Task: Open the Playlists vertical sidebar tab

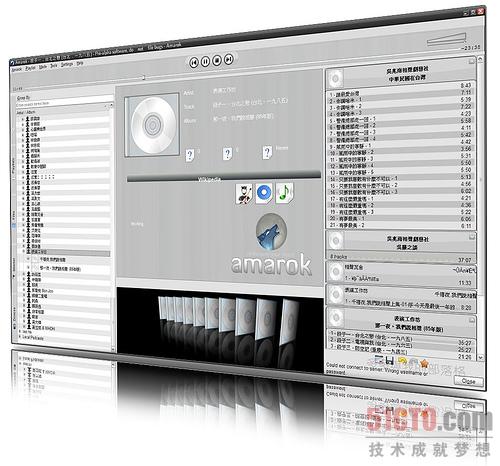Action: coord(14,169)
